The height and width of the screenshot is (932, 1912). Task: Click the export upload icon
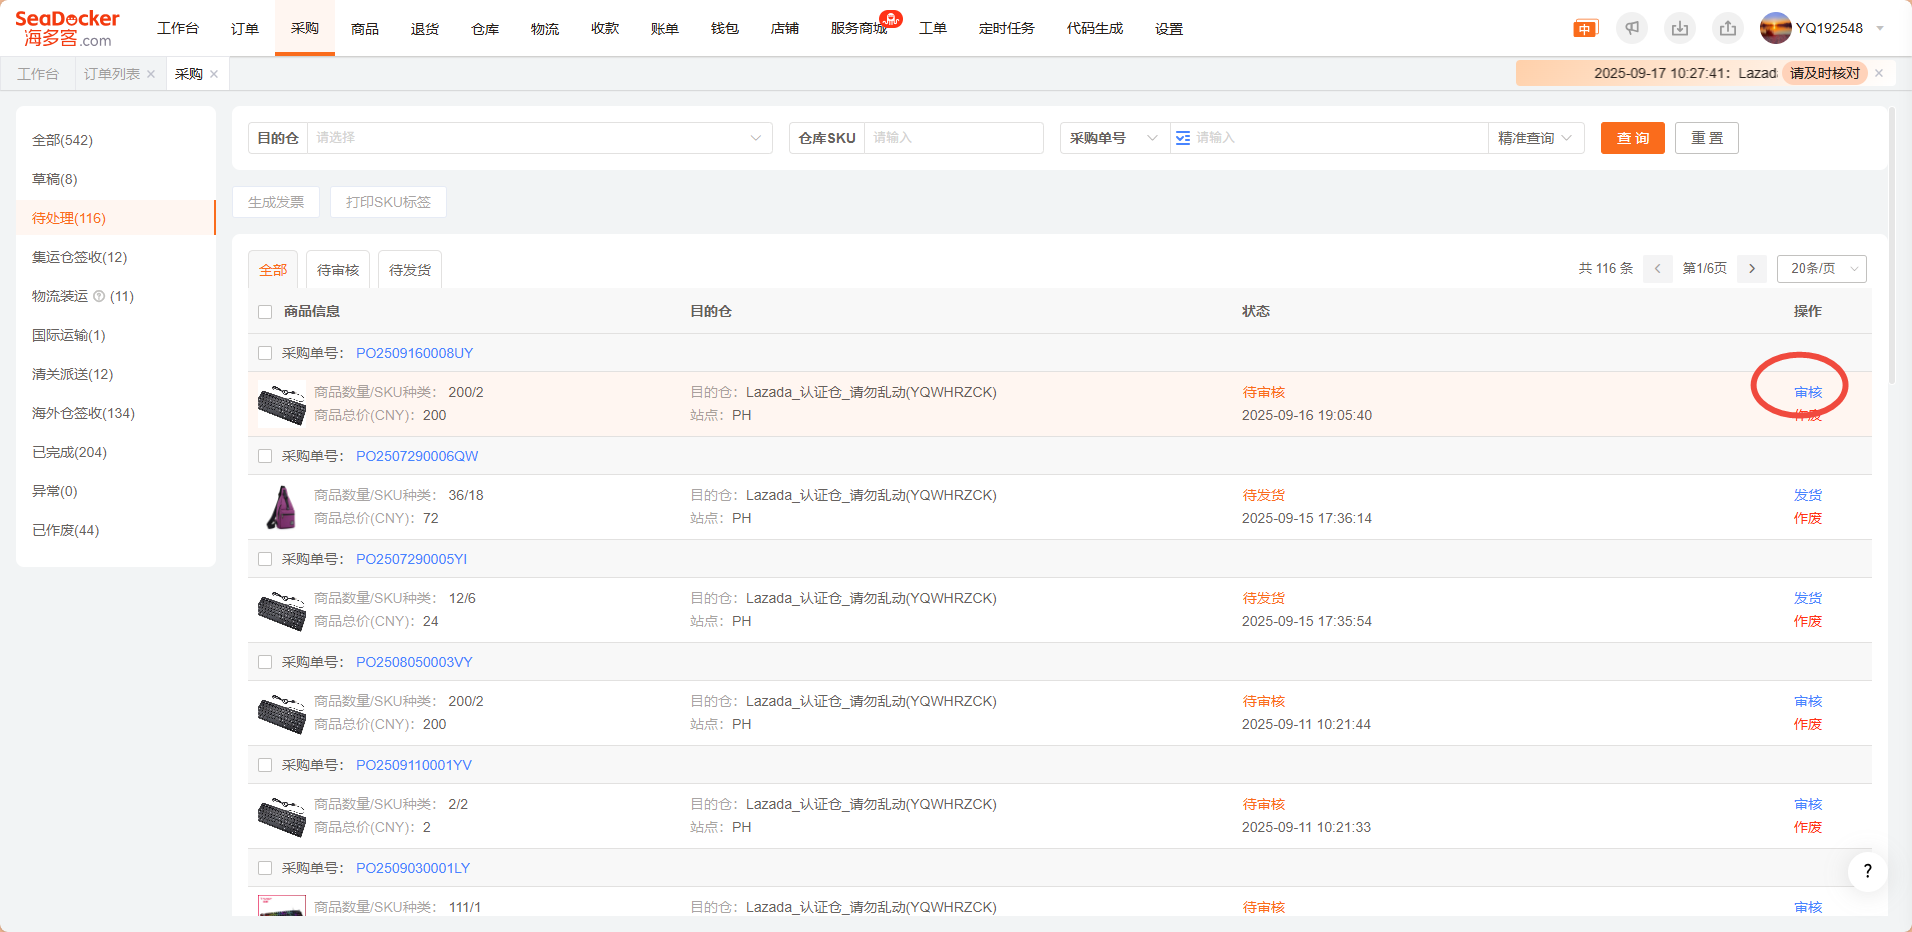coord(1728,28)
